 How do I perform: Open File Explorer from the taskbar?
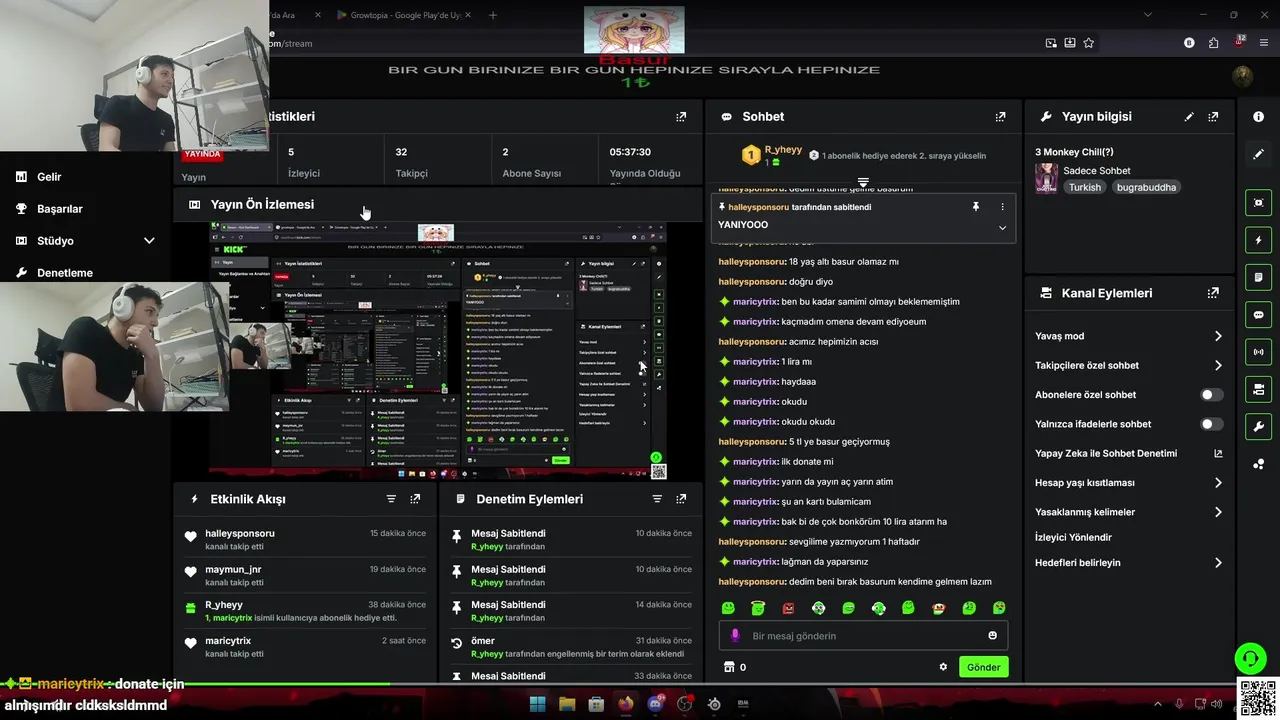point(567,704)
